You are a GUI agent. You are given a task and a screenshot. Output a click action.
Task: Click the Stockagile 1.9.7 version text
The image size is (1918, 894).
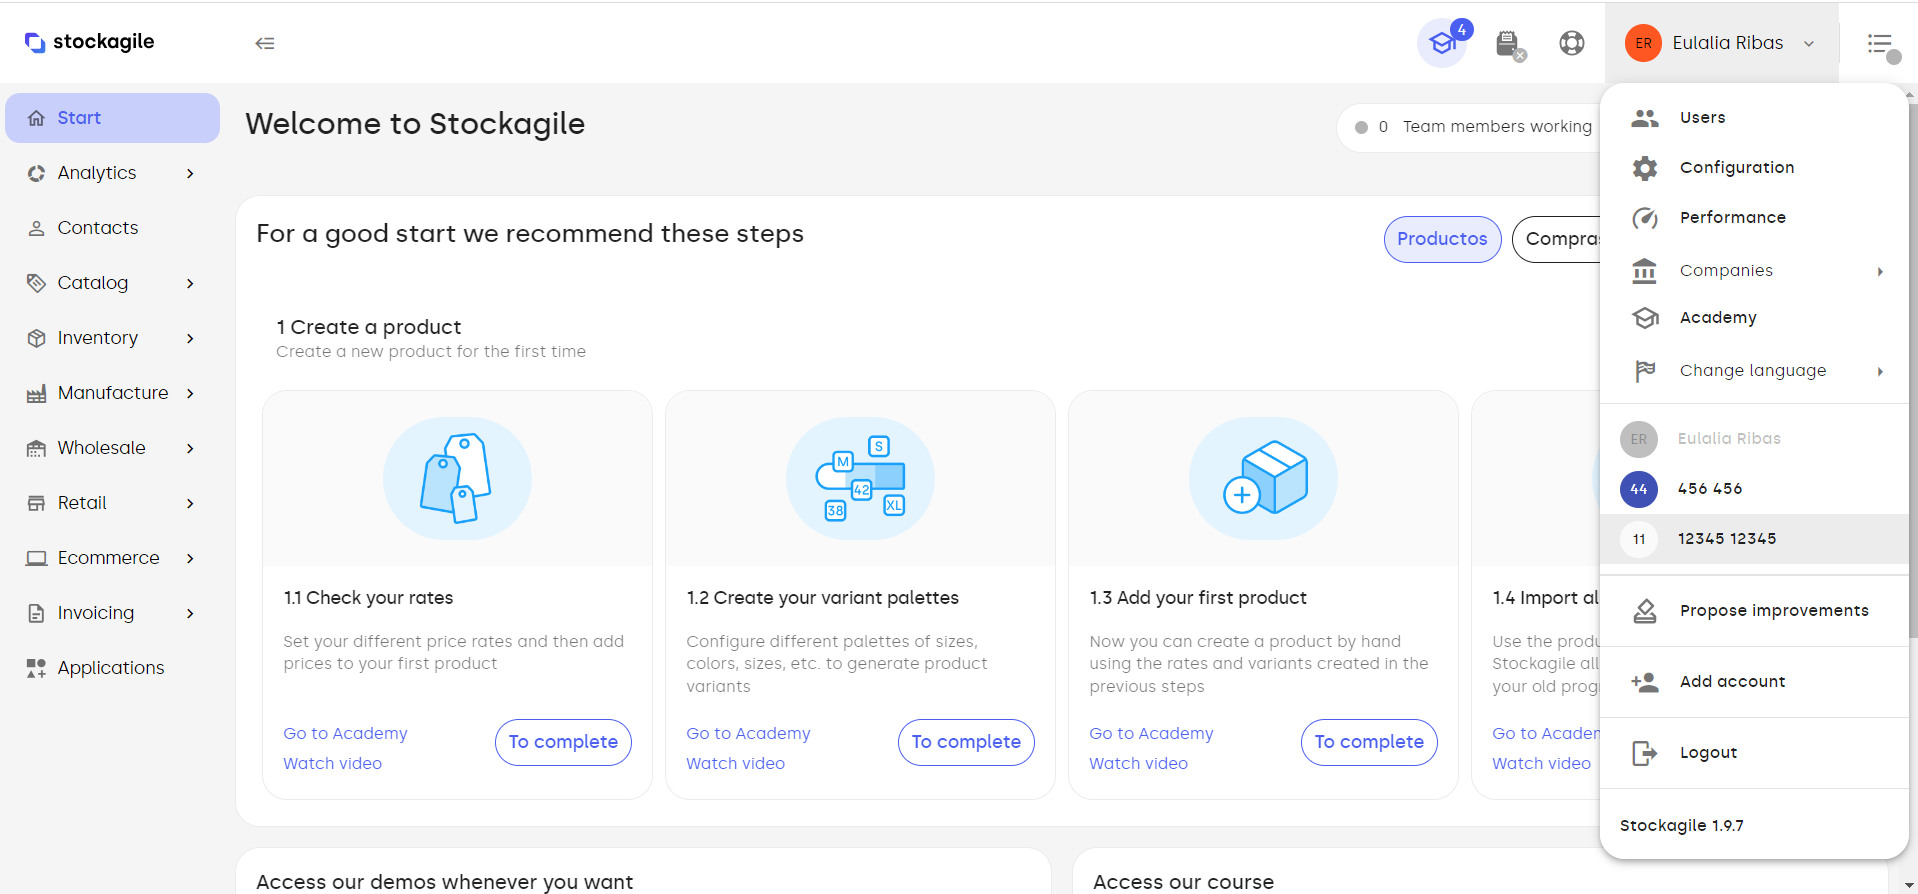coord(1681,826)
